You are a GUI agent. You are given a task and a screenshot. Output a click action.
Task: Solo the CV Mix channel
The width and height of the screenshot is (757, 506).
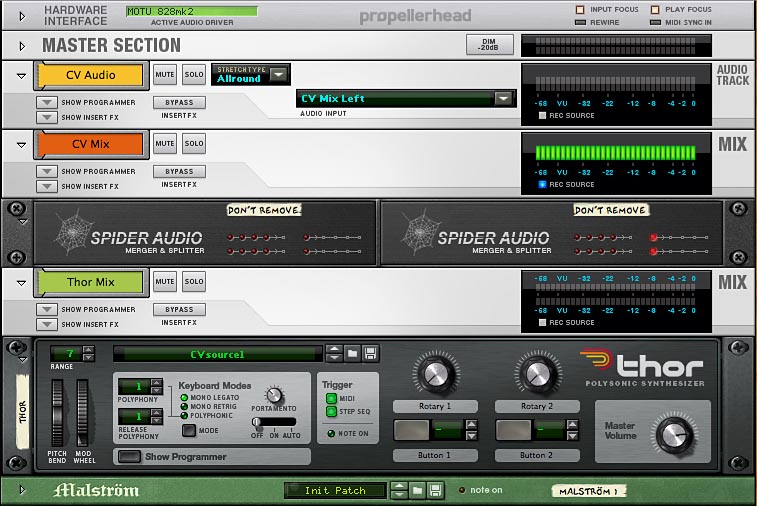coord(194,143)
